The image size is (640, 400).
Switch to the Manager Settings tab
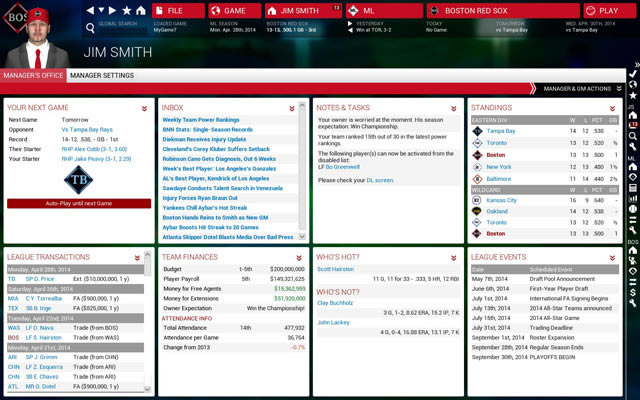[x=104, y=76]
